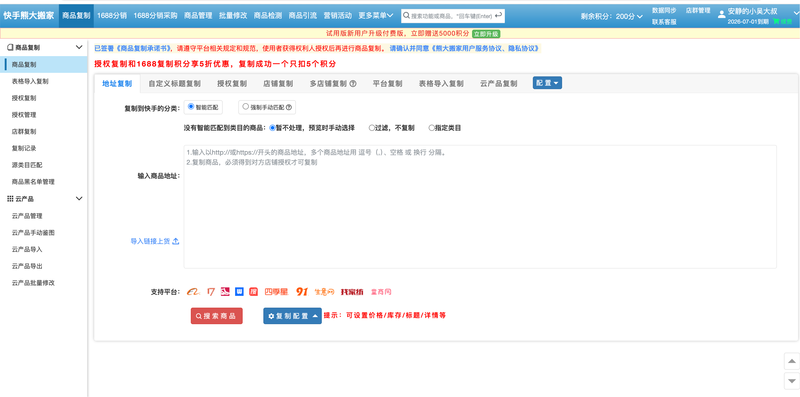This screenshot has height=397, width=800.
Task: Expand the 剩余积分 200分 dropdown
Action: point(611,16)
